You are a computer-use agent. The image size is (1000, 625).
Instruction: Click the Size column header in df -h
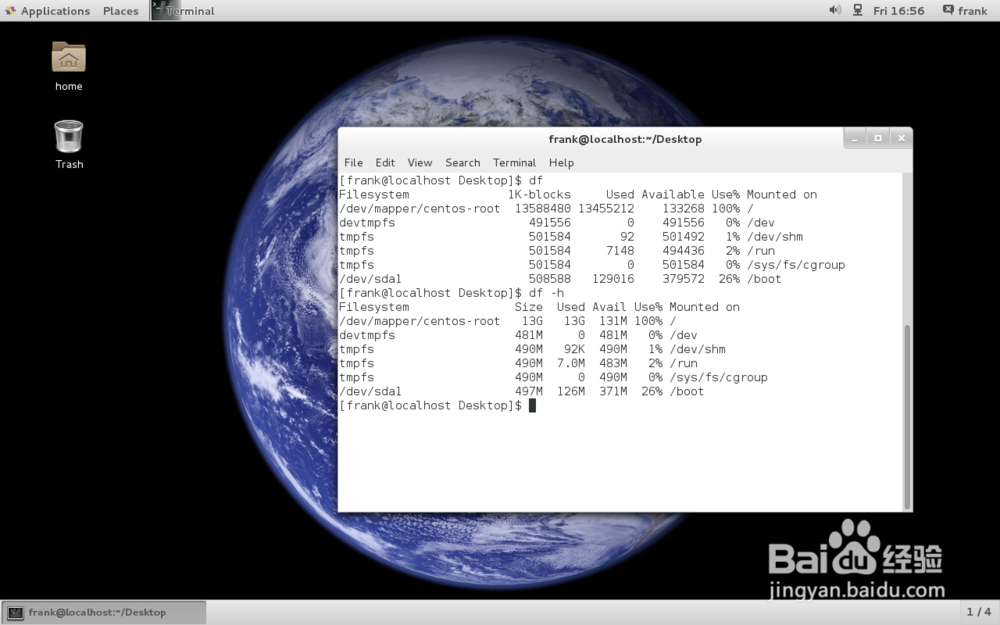pos(529,307)
